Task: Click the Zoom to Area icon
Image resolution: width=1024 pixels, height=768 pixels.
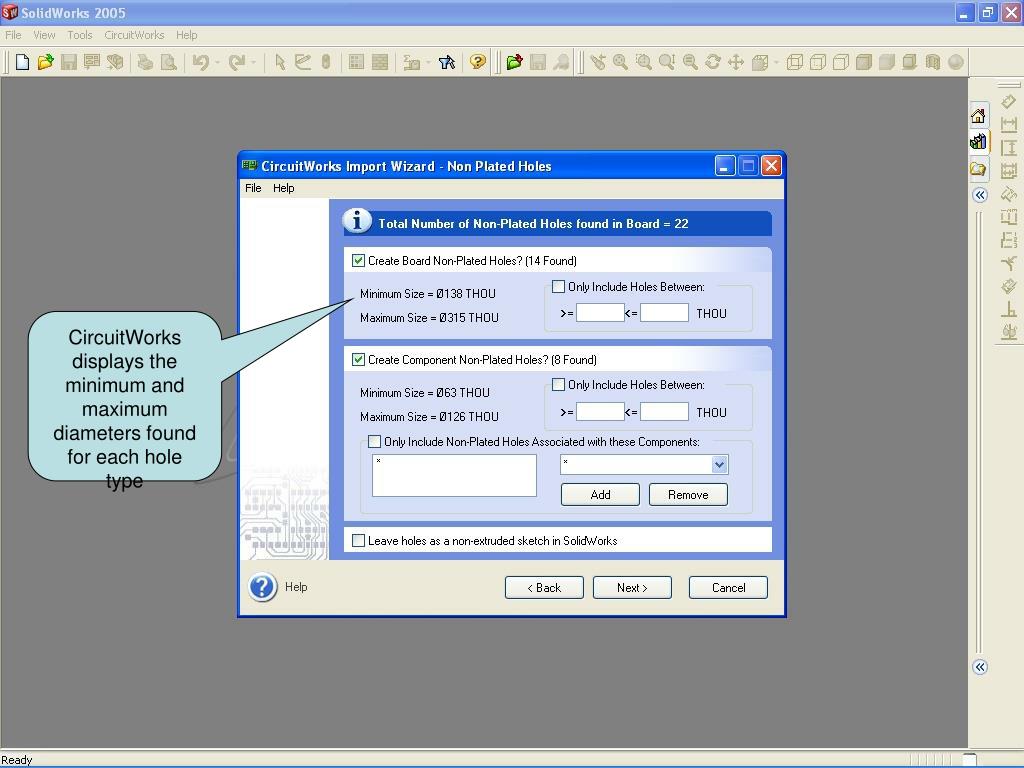Action: (644, 62)
